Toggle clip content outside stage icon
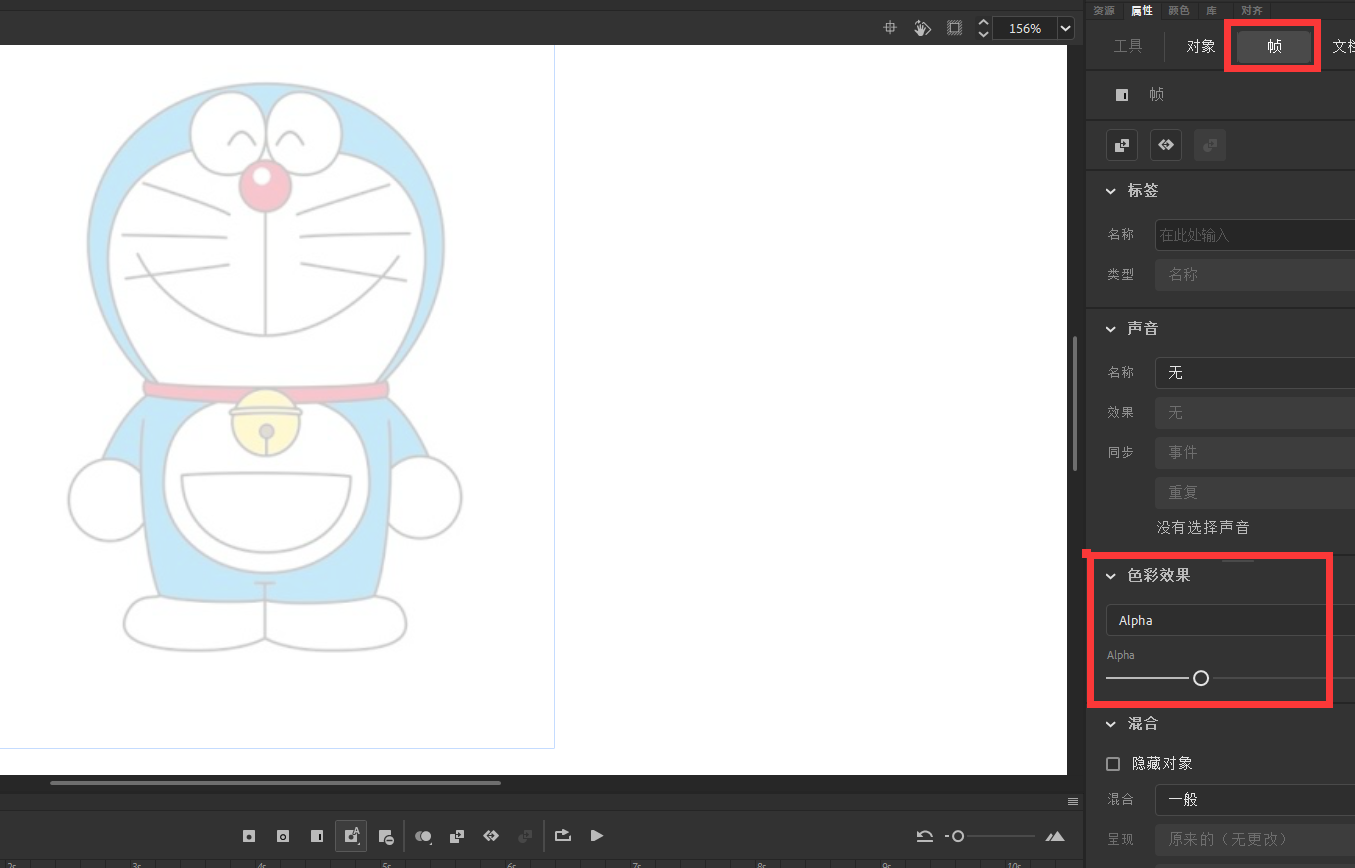Viewport: 1355px width, 868px height. click(x=954, y=28)
